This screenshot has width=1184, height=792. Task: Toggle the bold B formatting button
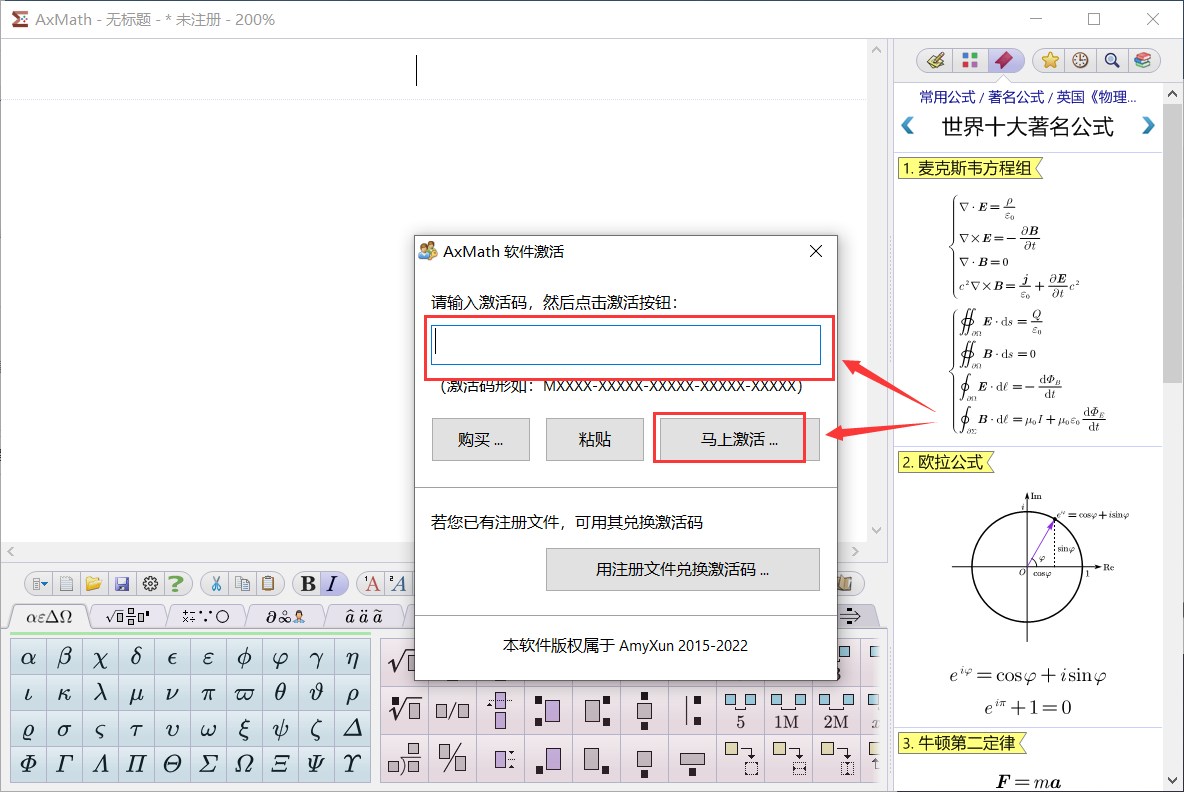(307, 584)
